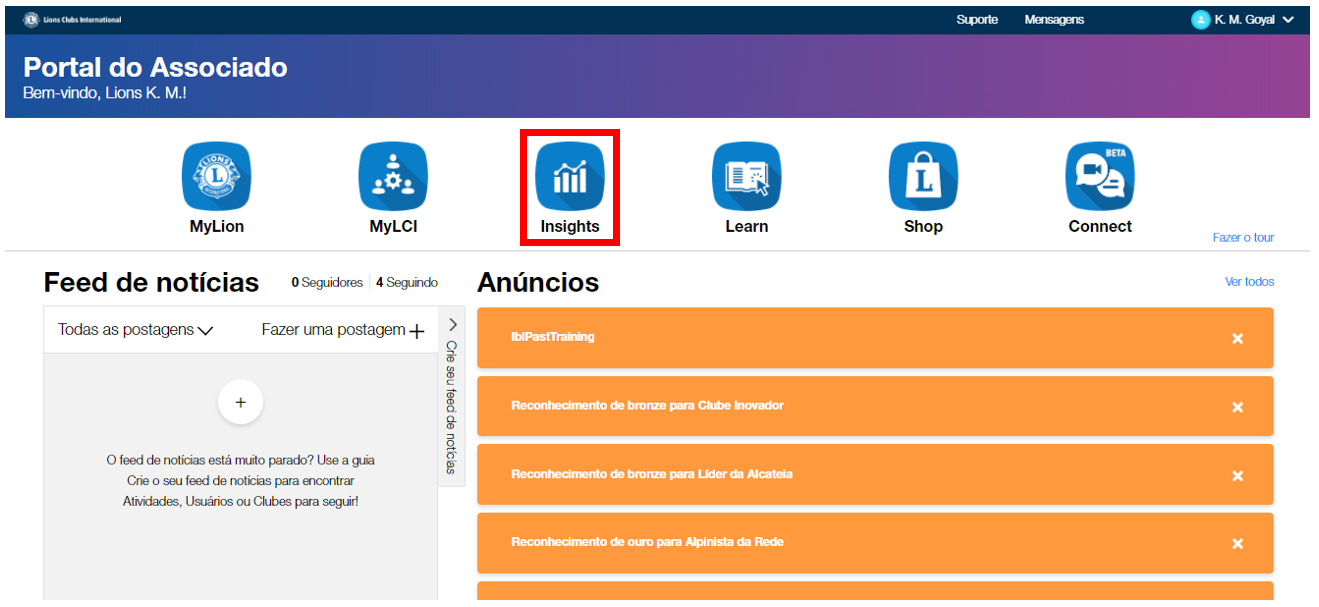Open the Mensagens menu item
Viewport: 1319px width, 607px height.
pyautogui.click(x=1054, y=20)
